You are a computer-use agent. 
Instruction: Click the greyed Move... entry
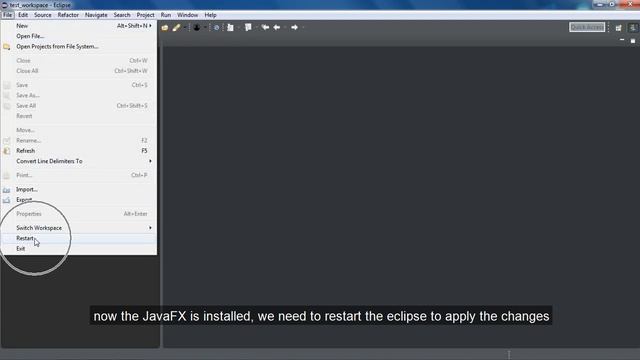click(79, 130)
